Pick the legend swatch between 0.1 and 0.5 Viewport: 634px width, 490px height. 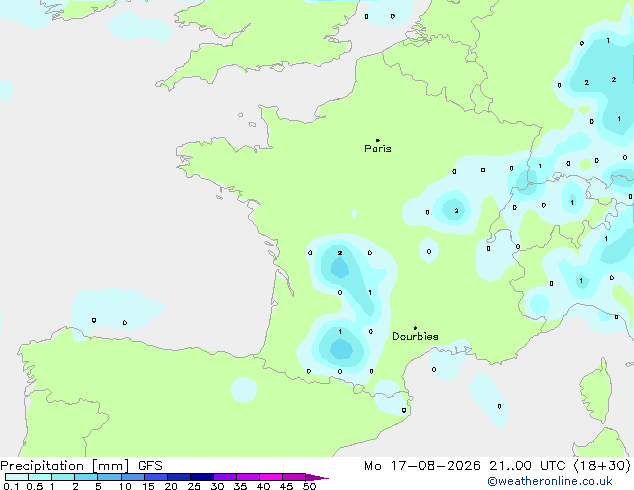point(17,477)
